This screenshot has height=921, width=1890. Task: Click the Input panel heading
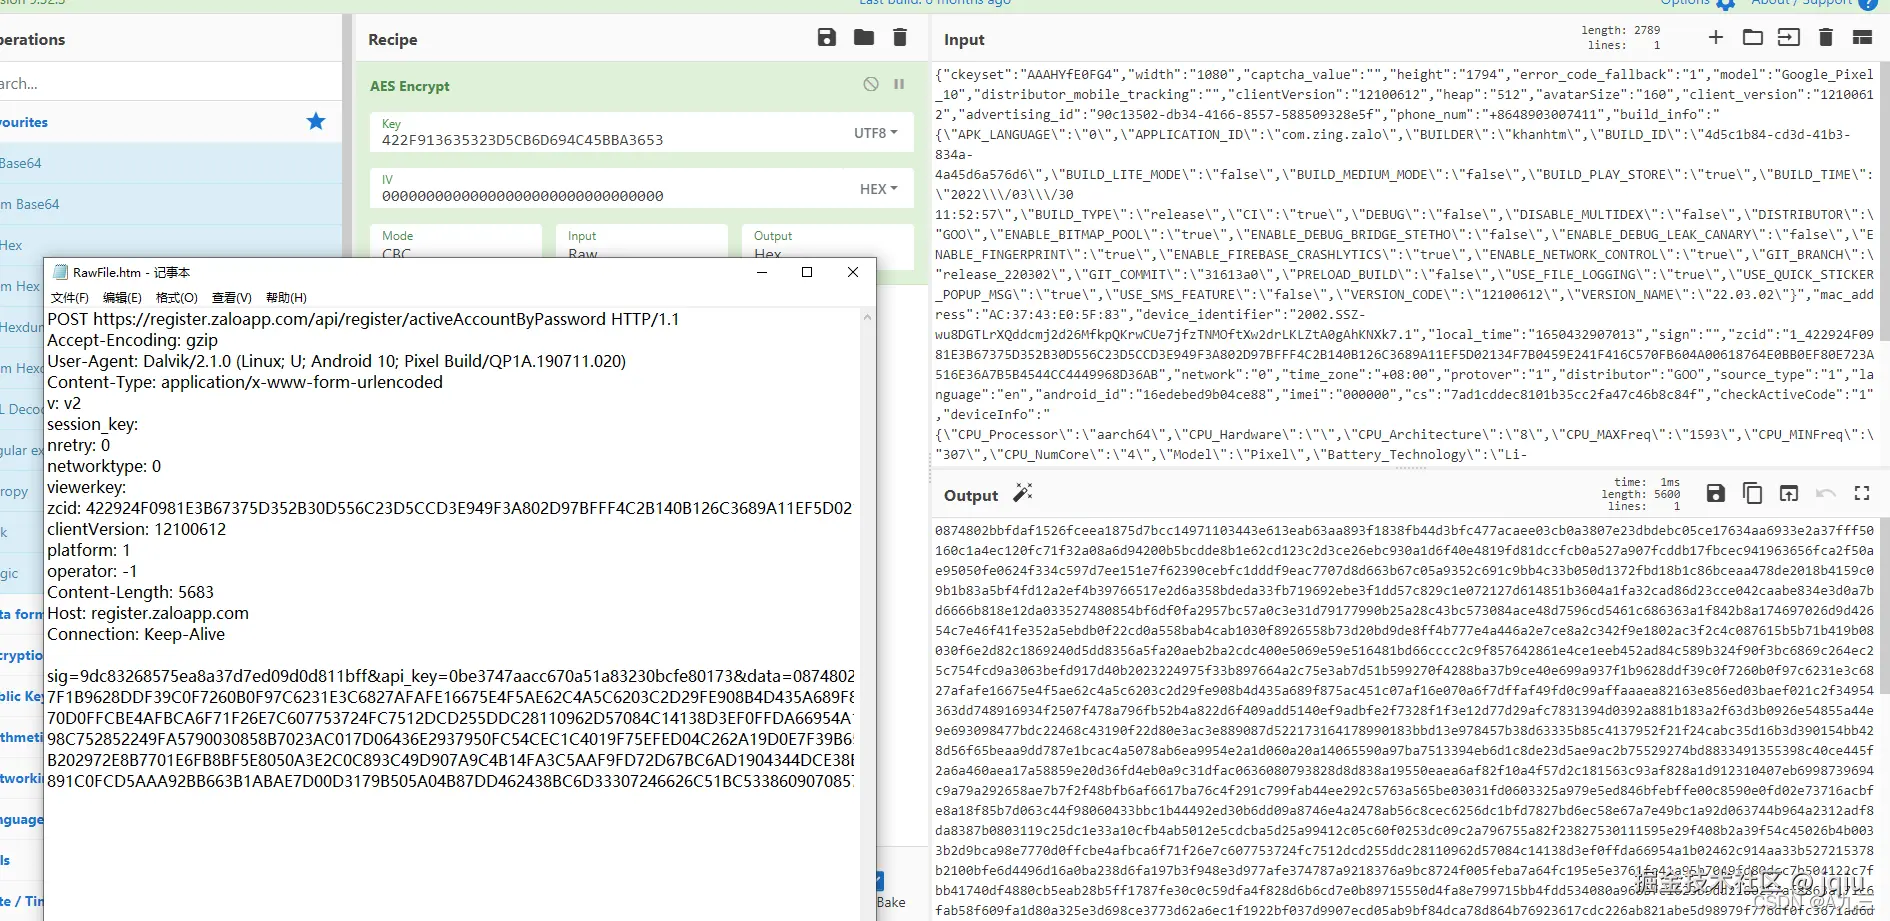coord(964,40)
